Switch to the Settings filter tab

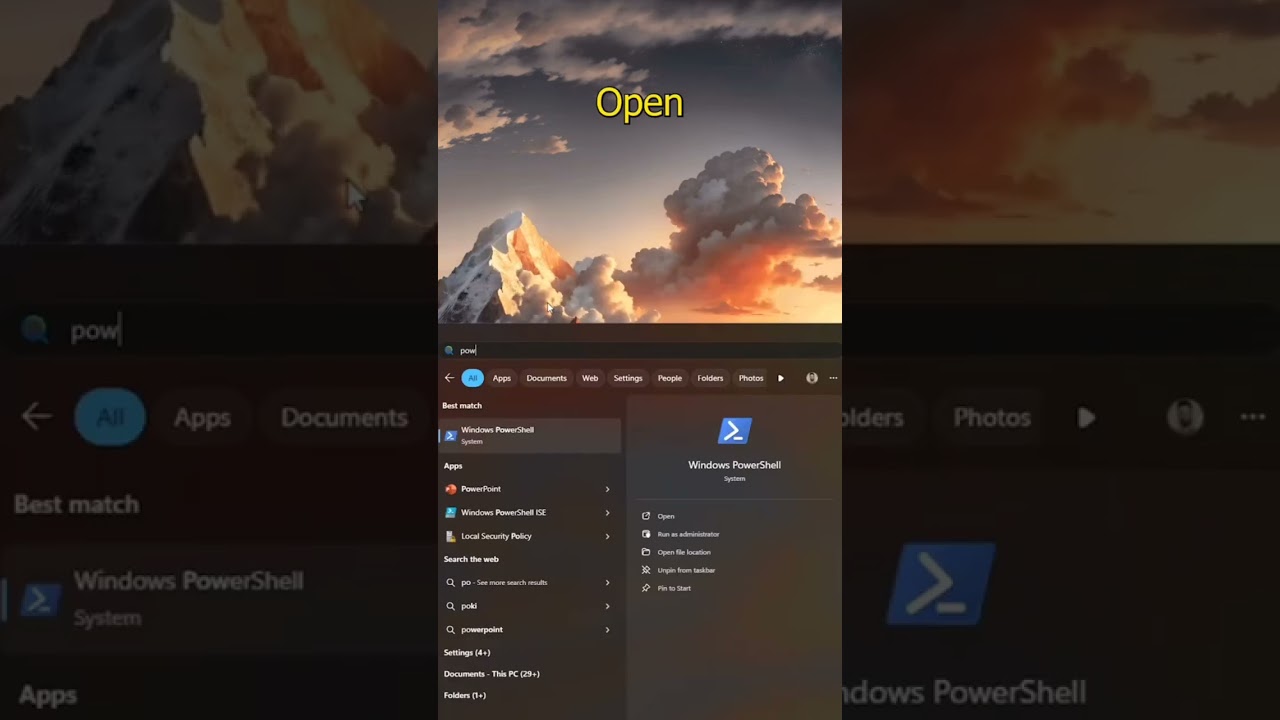click(x=628, y=378)
